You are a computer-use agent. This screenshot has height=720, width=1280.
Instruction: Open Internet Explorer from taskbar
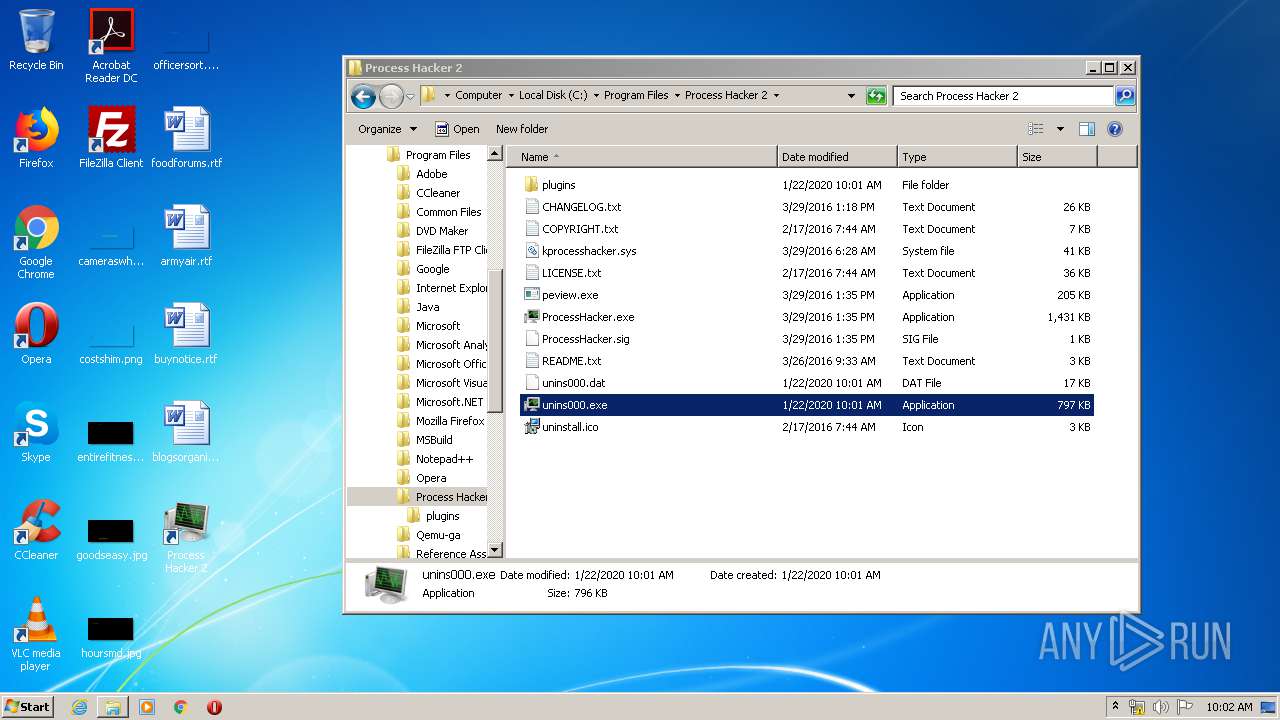click(79, 707)
